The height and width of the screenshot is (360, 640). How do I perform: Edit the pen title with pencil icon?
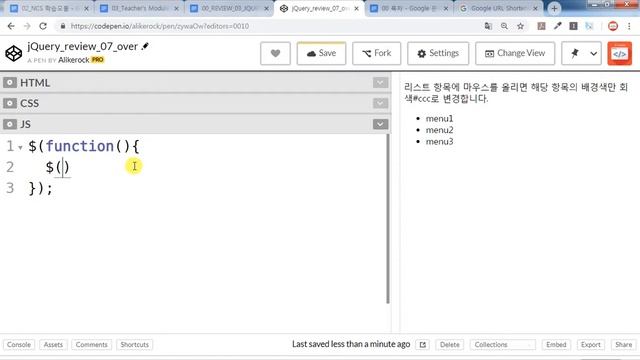click(x=145, y=47)
